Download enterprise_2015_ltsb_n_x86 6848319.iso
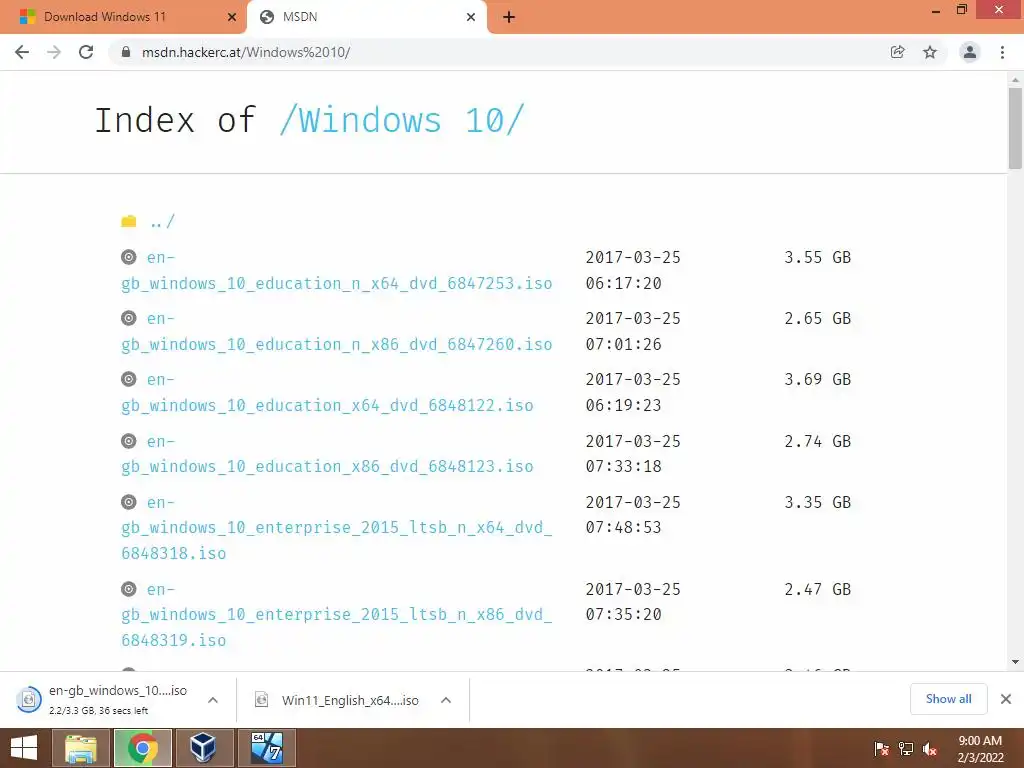 click(336, 615)
